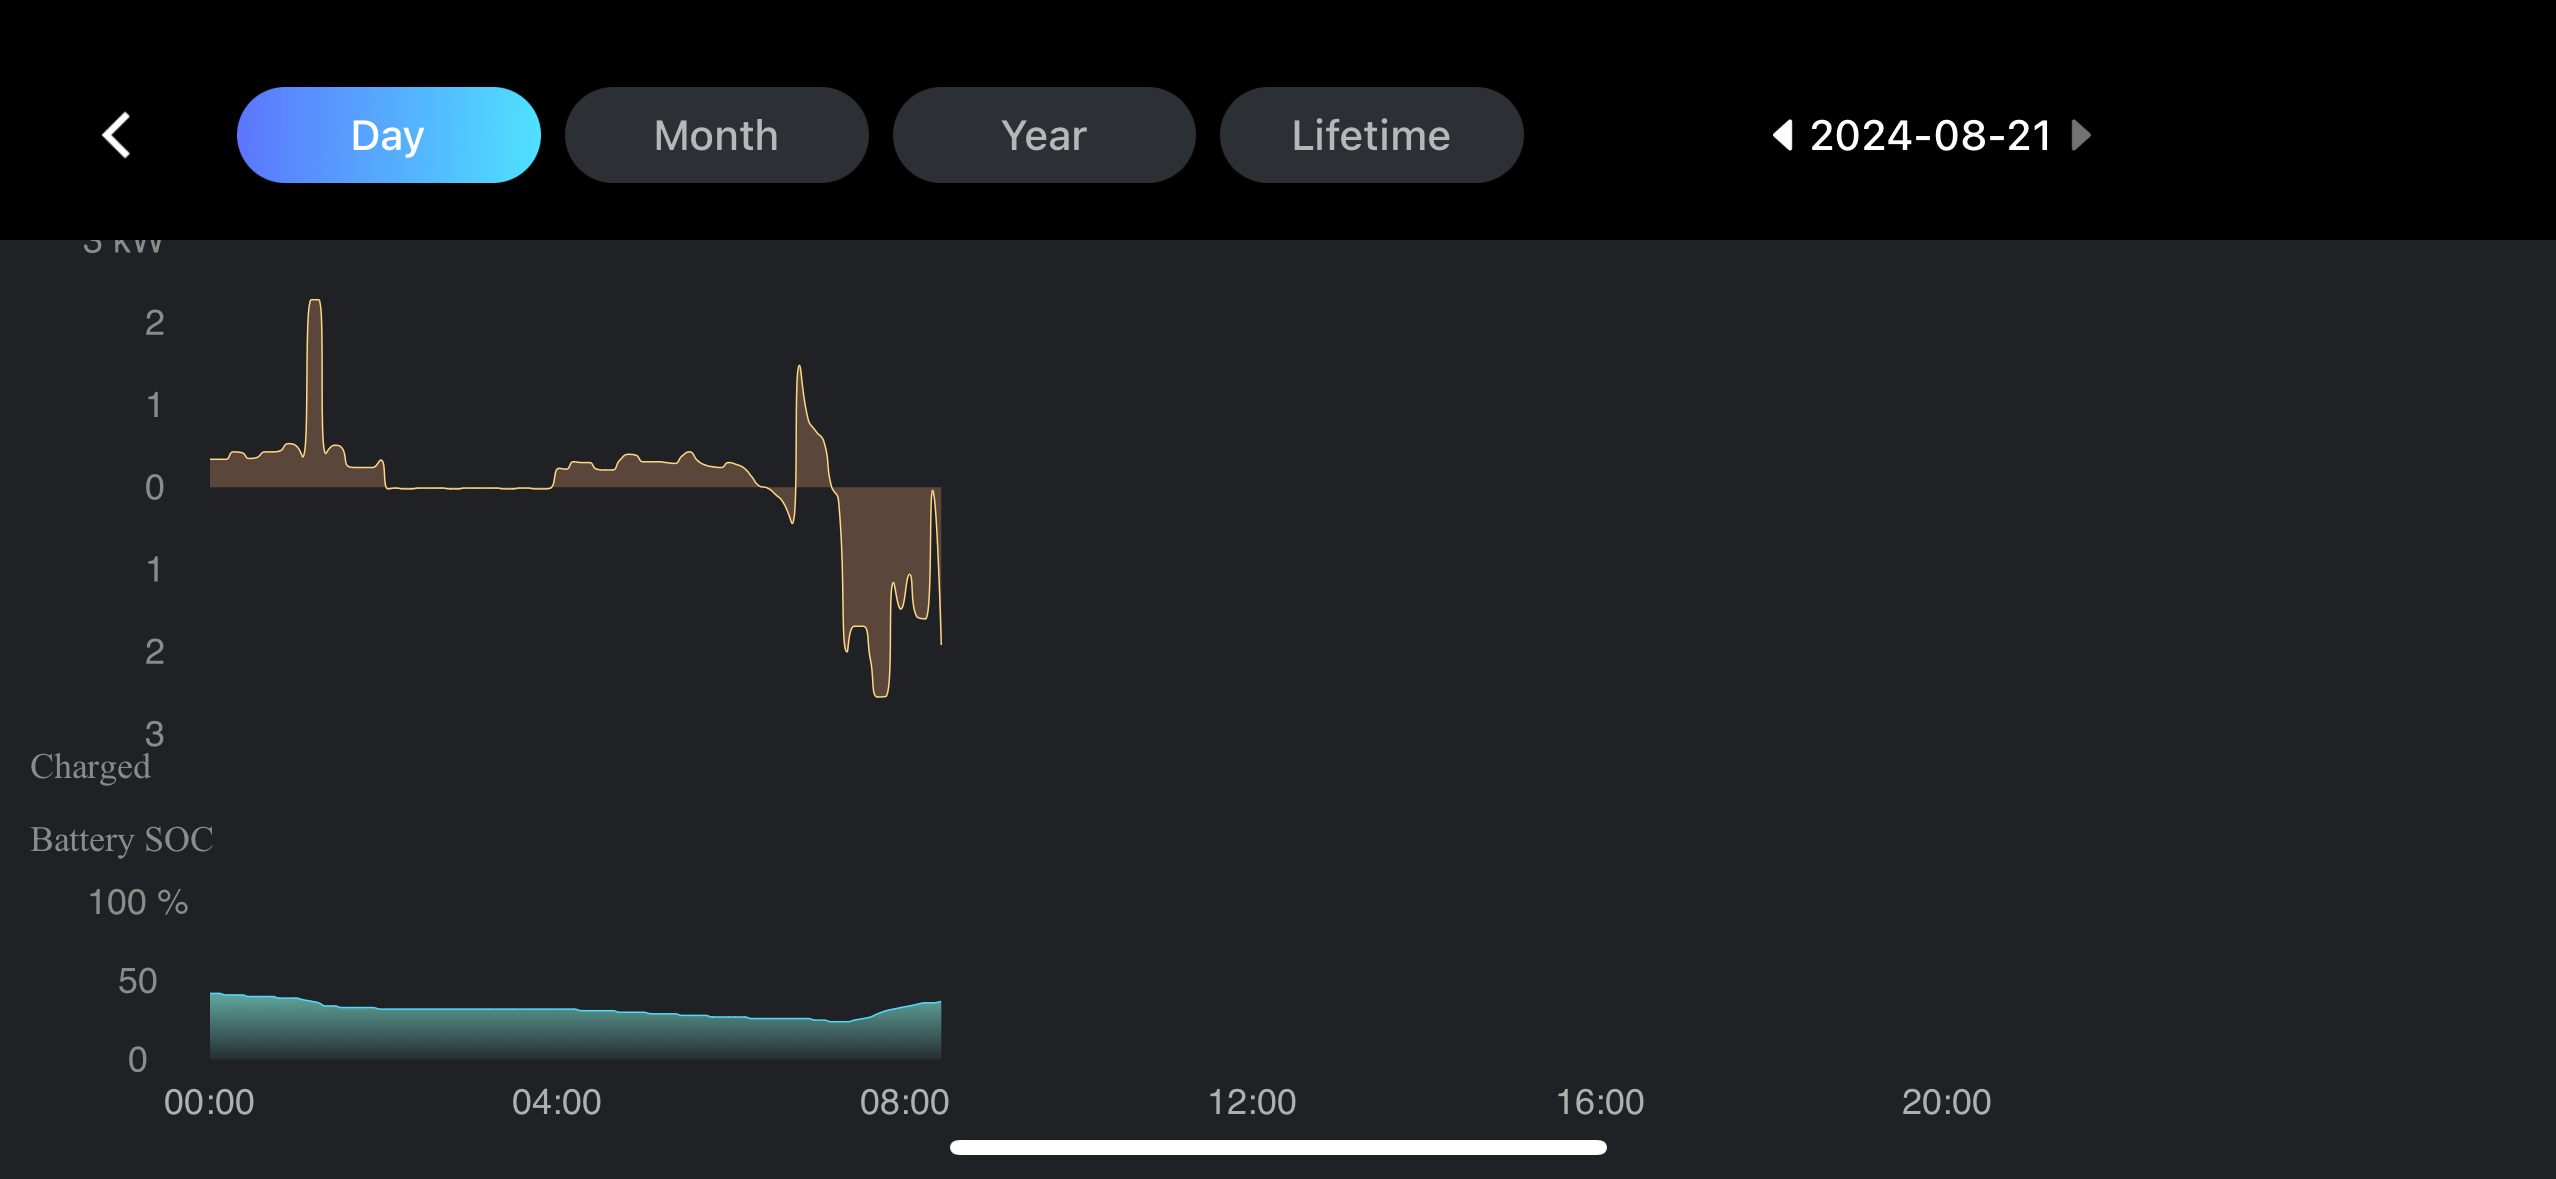This screenshot has height=1179, width=2556.
Task: Go to the previous day arrow
Action: 1782,135
